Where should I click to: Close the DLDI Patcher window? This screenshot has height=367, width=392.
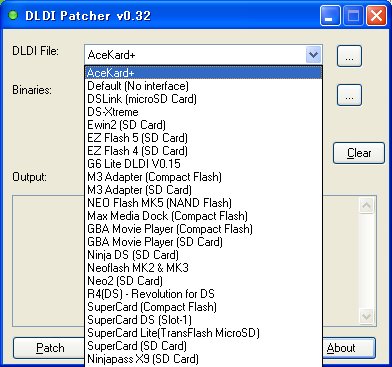[376, 16]
